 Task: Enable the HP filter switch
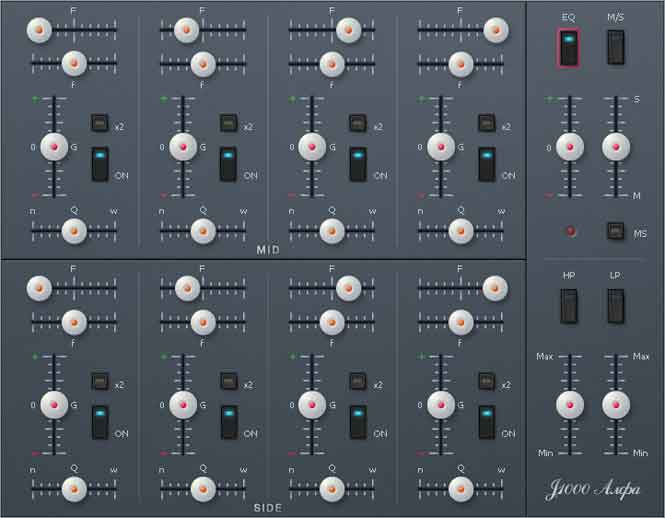point(569,306)
